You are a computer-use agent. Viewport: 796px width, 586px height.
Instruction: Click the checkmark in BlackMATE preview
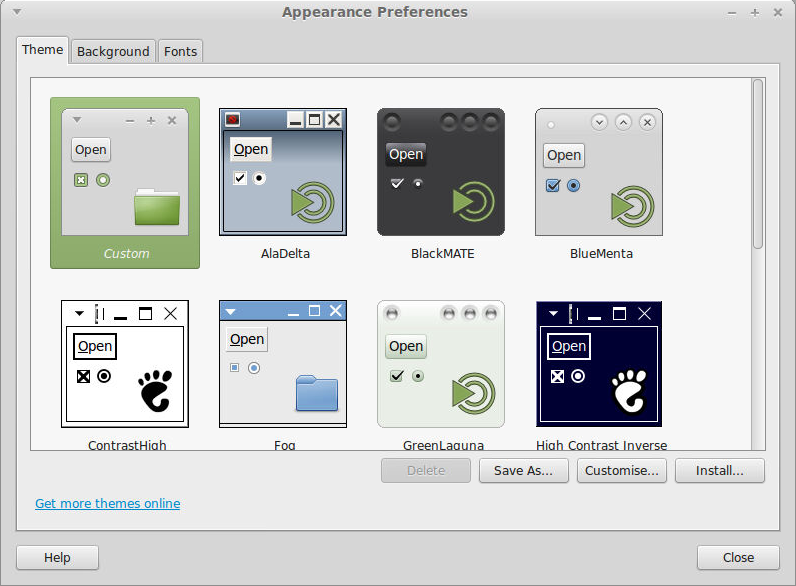point(397,183)
